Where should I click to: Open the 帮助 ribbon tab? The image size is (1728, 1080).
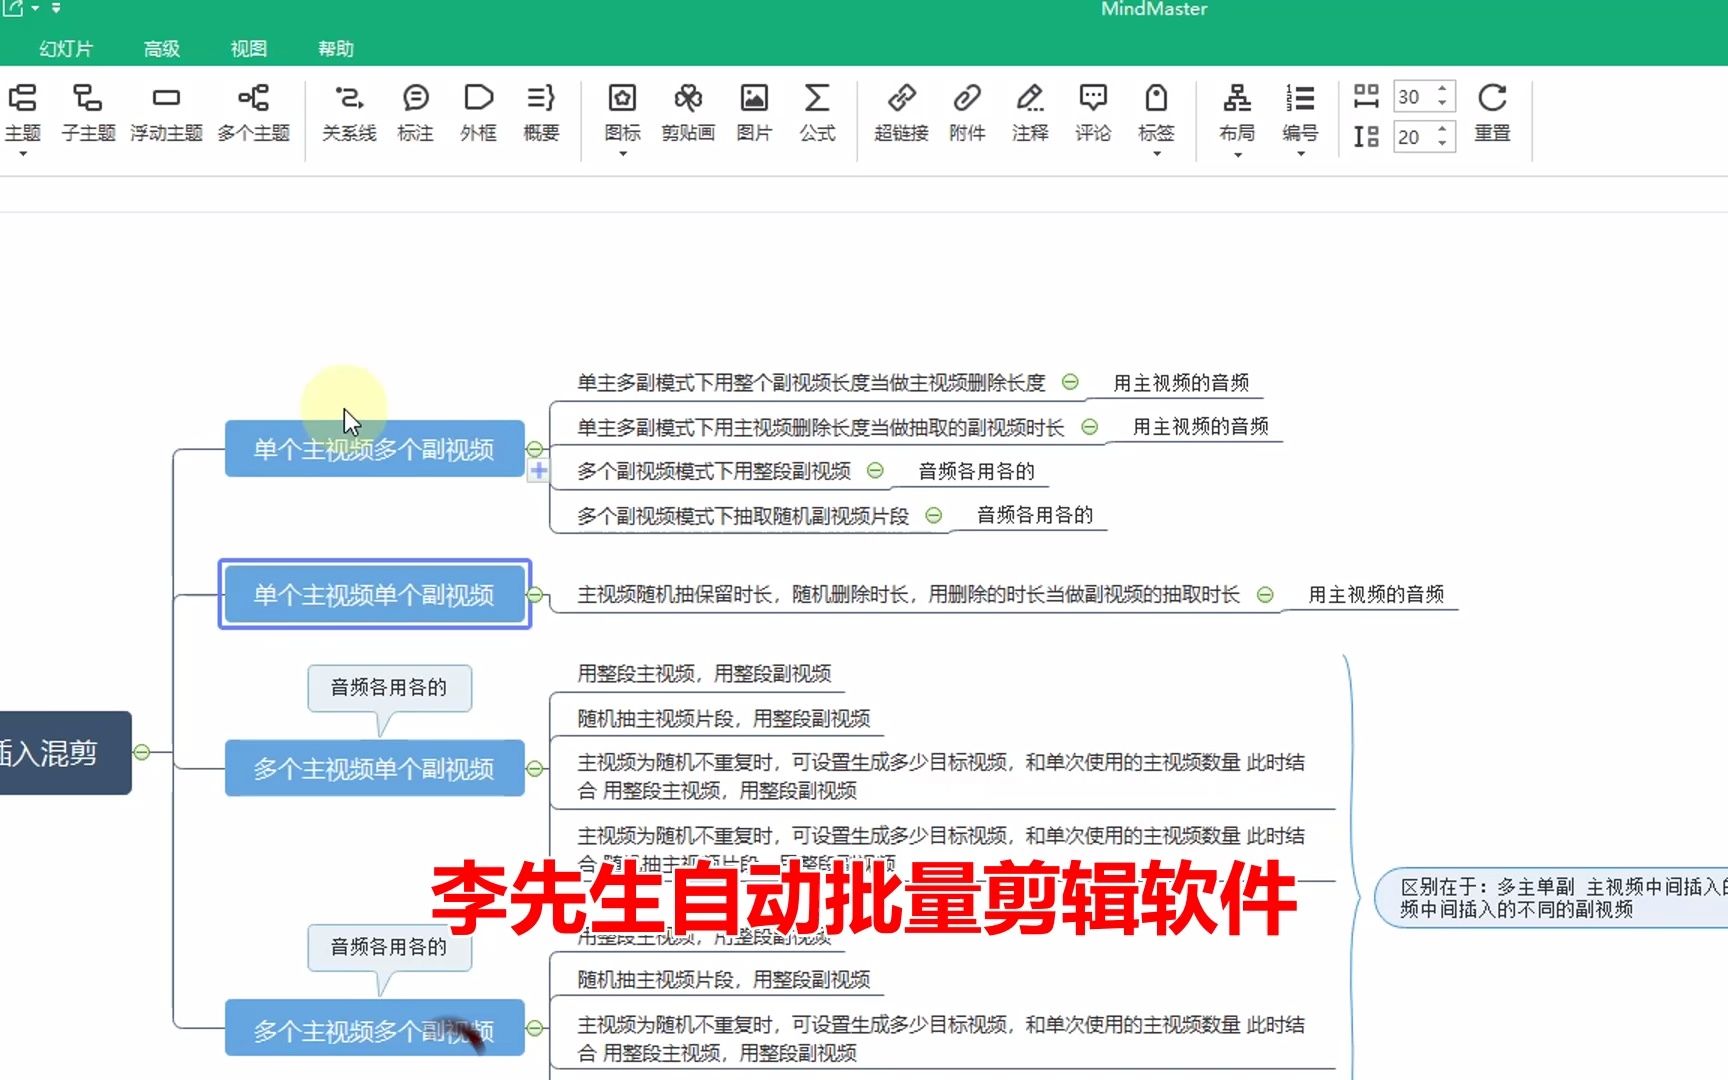tap(336, 48)
